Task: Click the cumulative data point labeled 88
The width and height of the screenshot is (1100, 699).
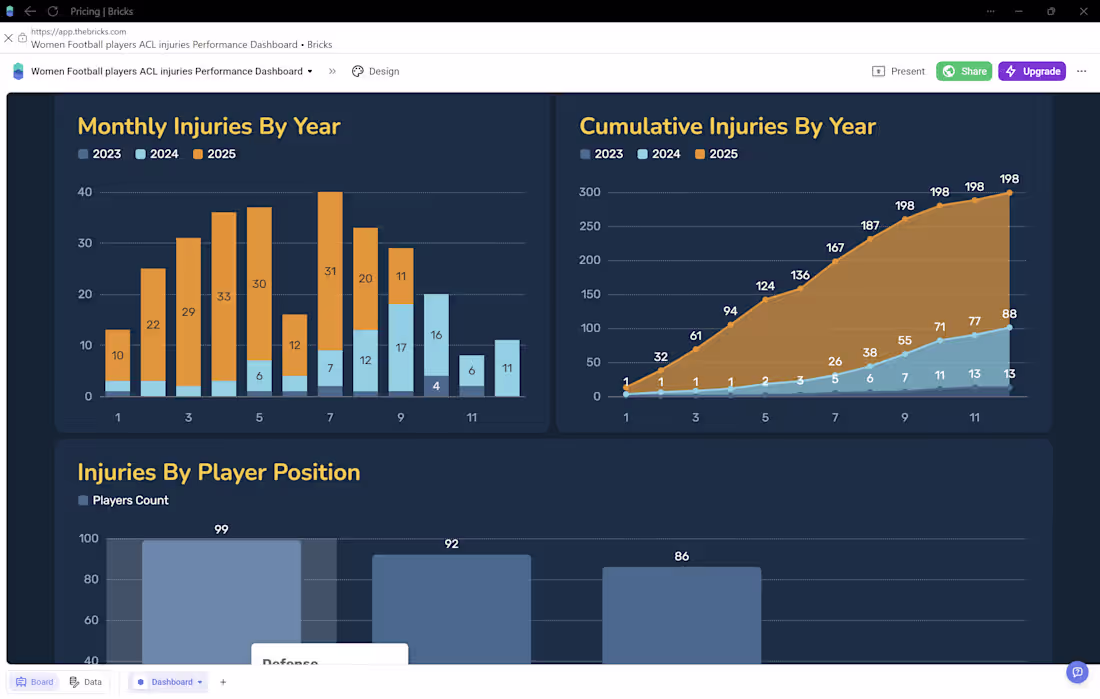Action: pos(1010,327)
